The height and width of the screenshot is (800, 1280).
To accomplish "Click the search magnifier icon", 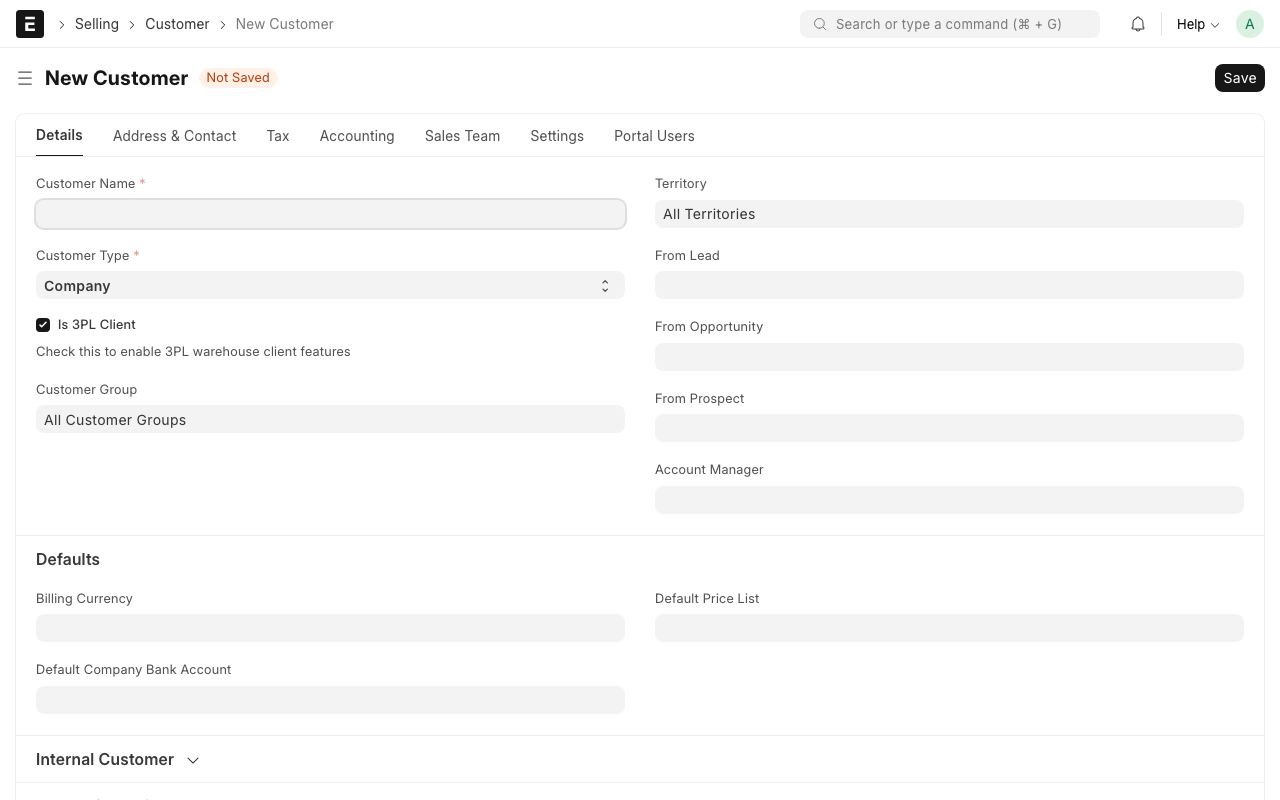I will (820, 24).
